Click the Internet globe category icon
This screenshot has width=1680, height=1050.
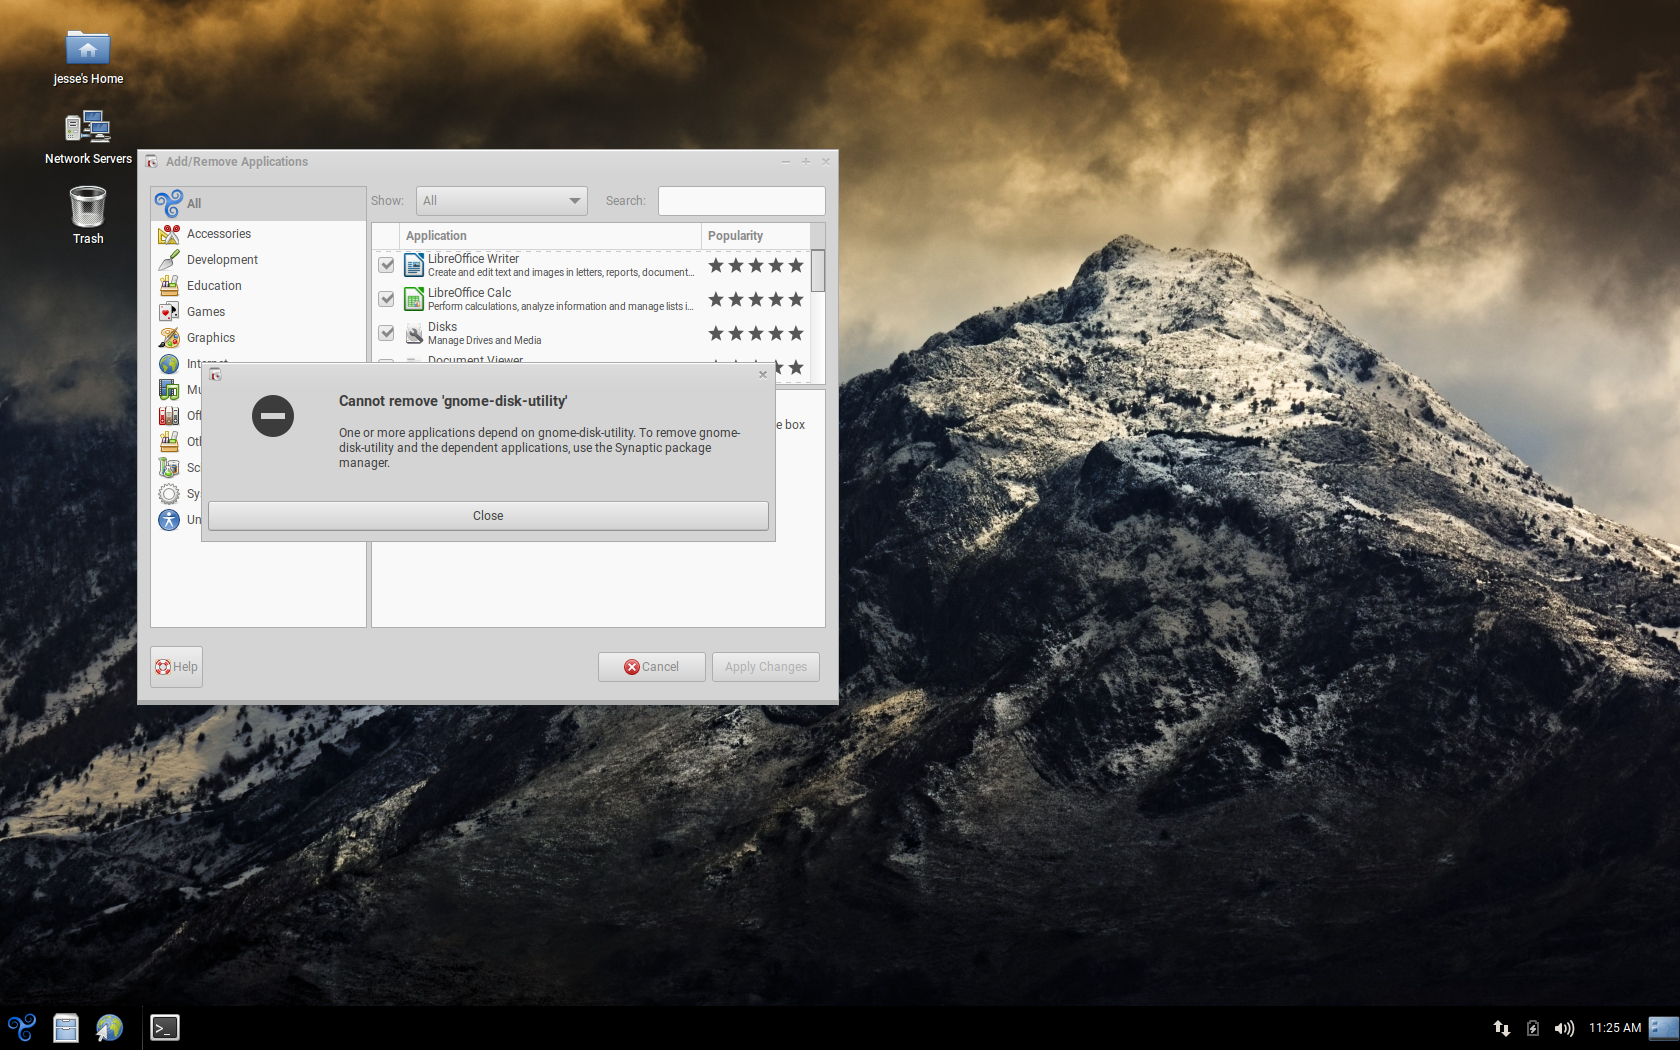(x=169, y=364)
